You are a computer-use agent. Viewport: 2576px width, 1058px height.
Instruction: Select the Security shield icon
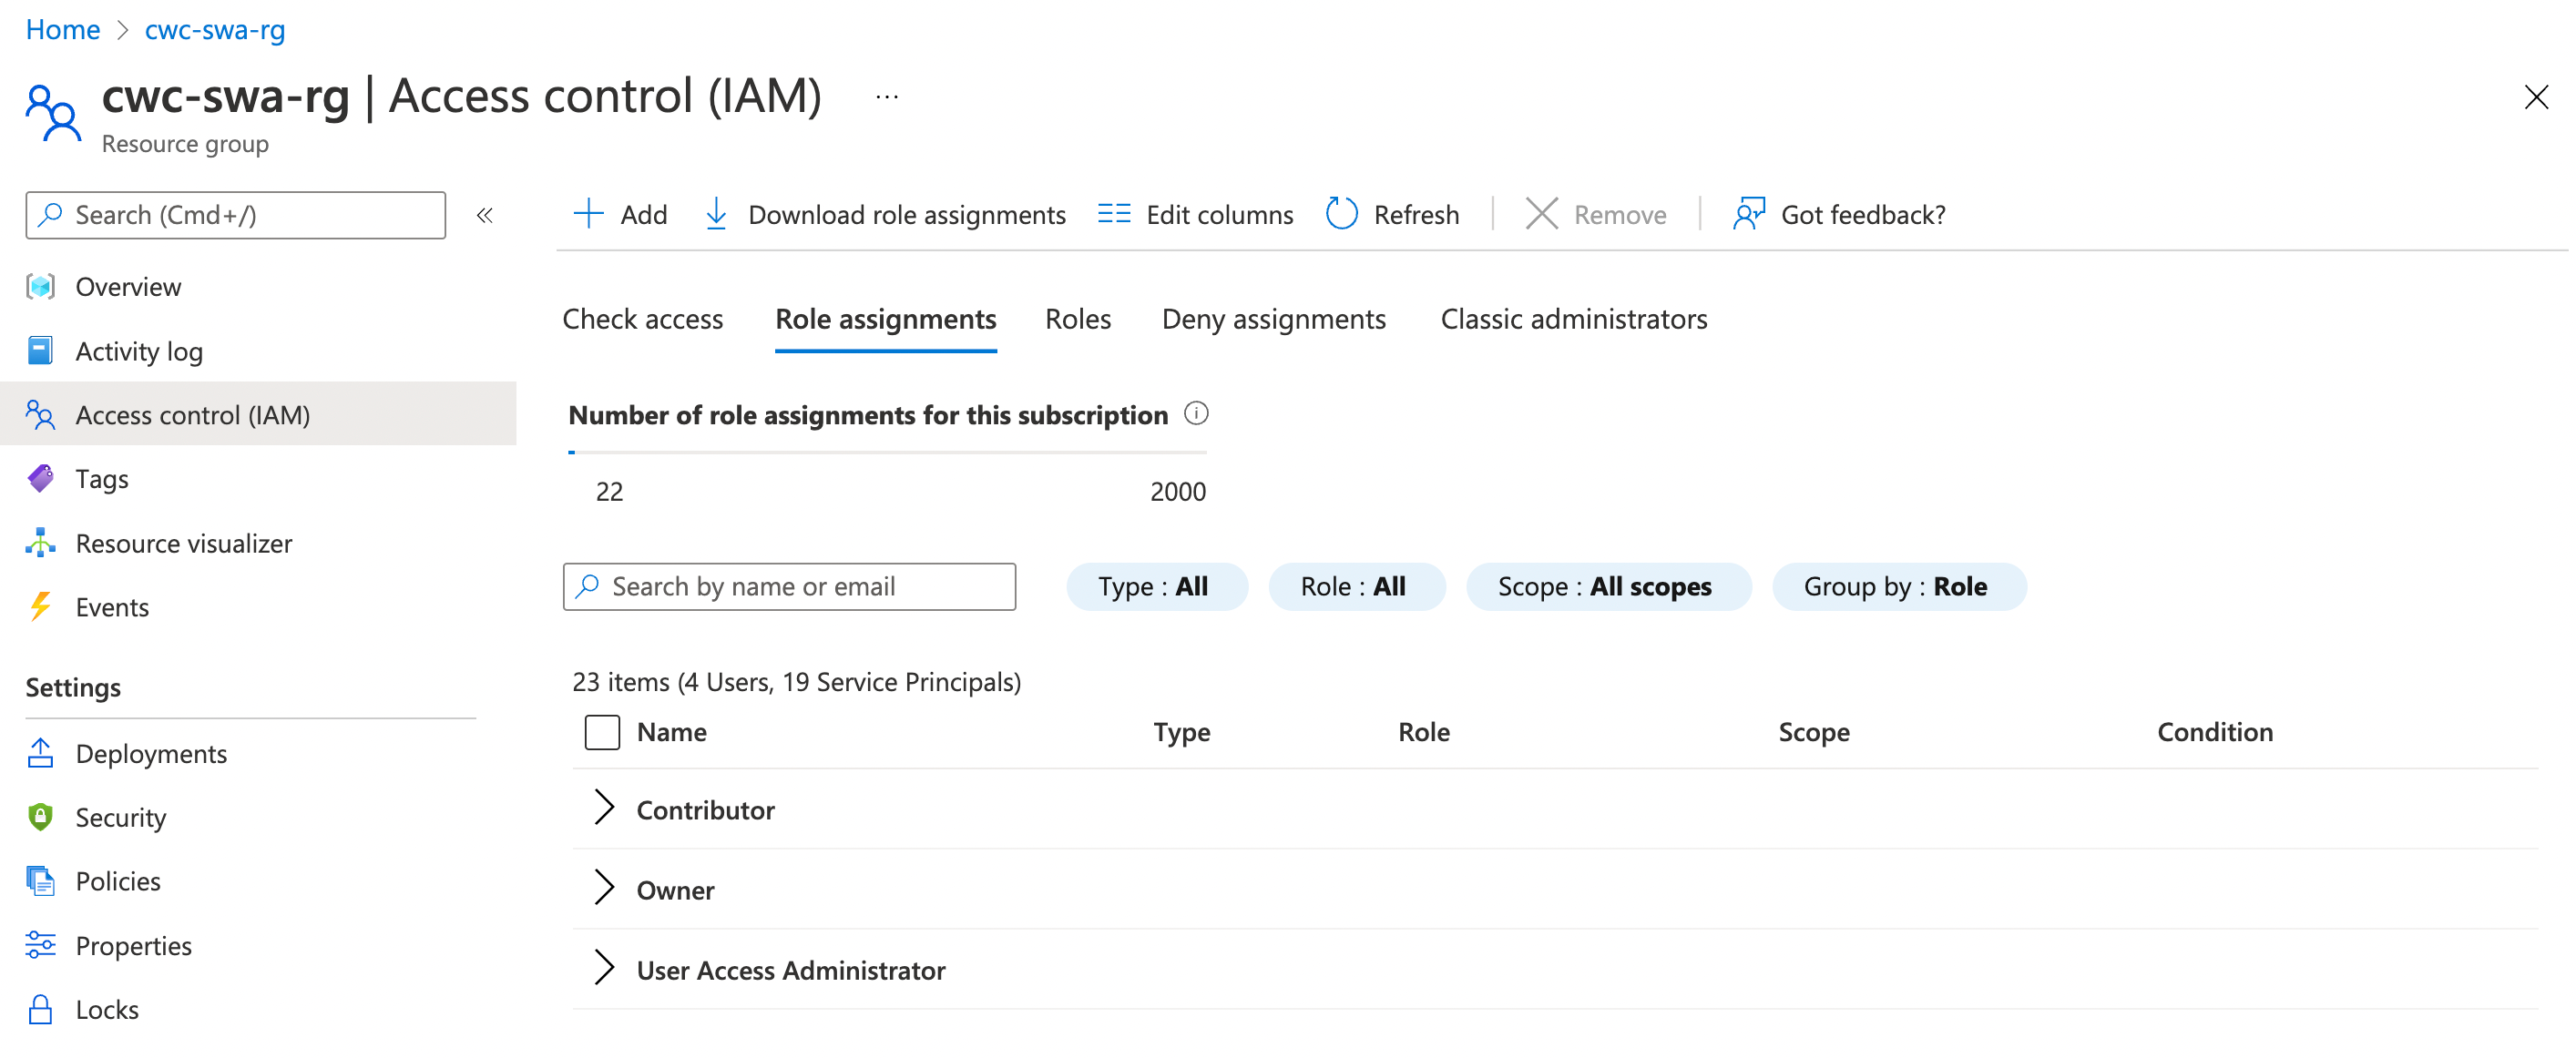point(40,817)
